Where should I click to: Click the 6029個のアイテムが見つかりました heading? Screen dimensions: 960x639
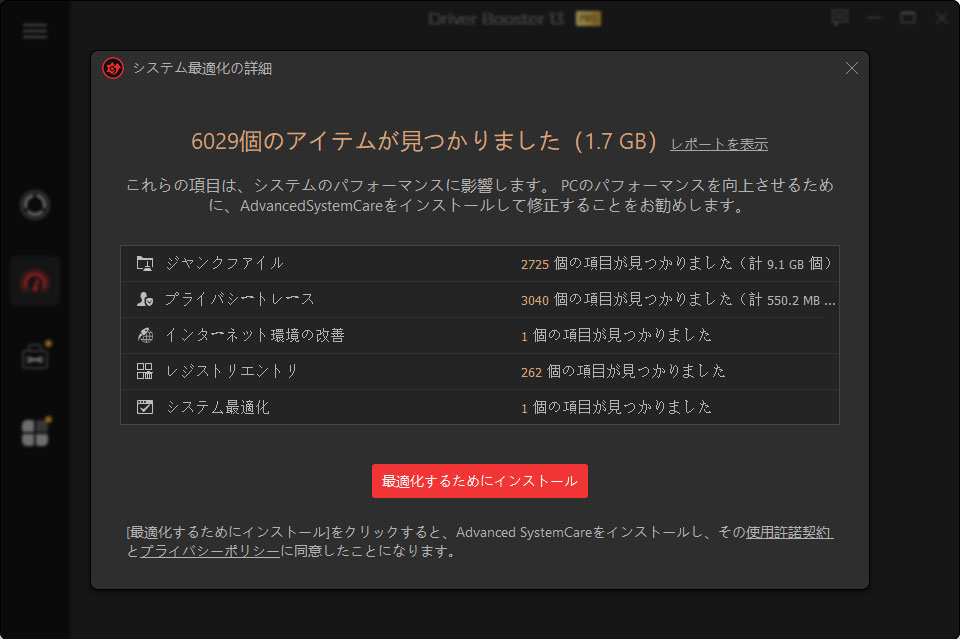coord(424,142)
